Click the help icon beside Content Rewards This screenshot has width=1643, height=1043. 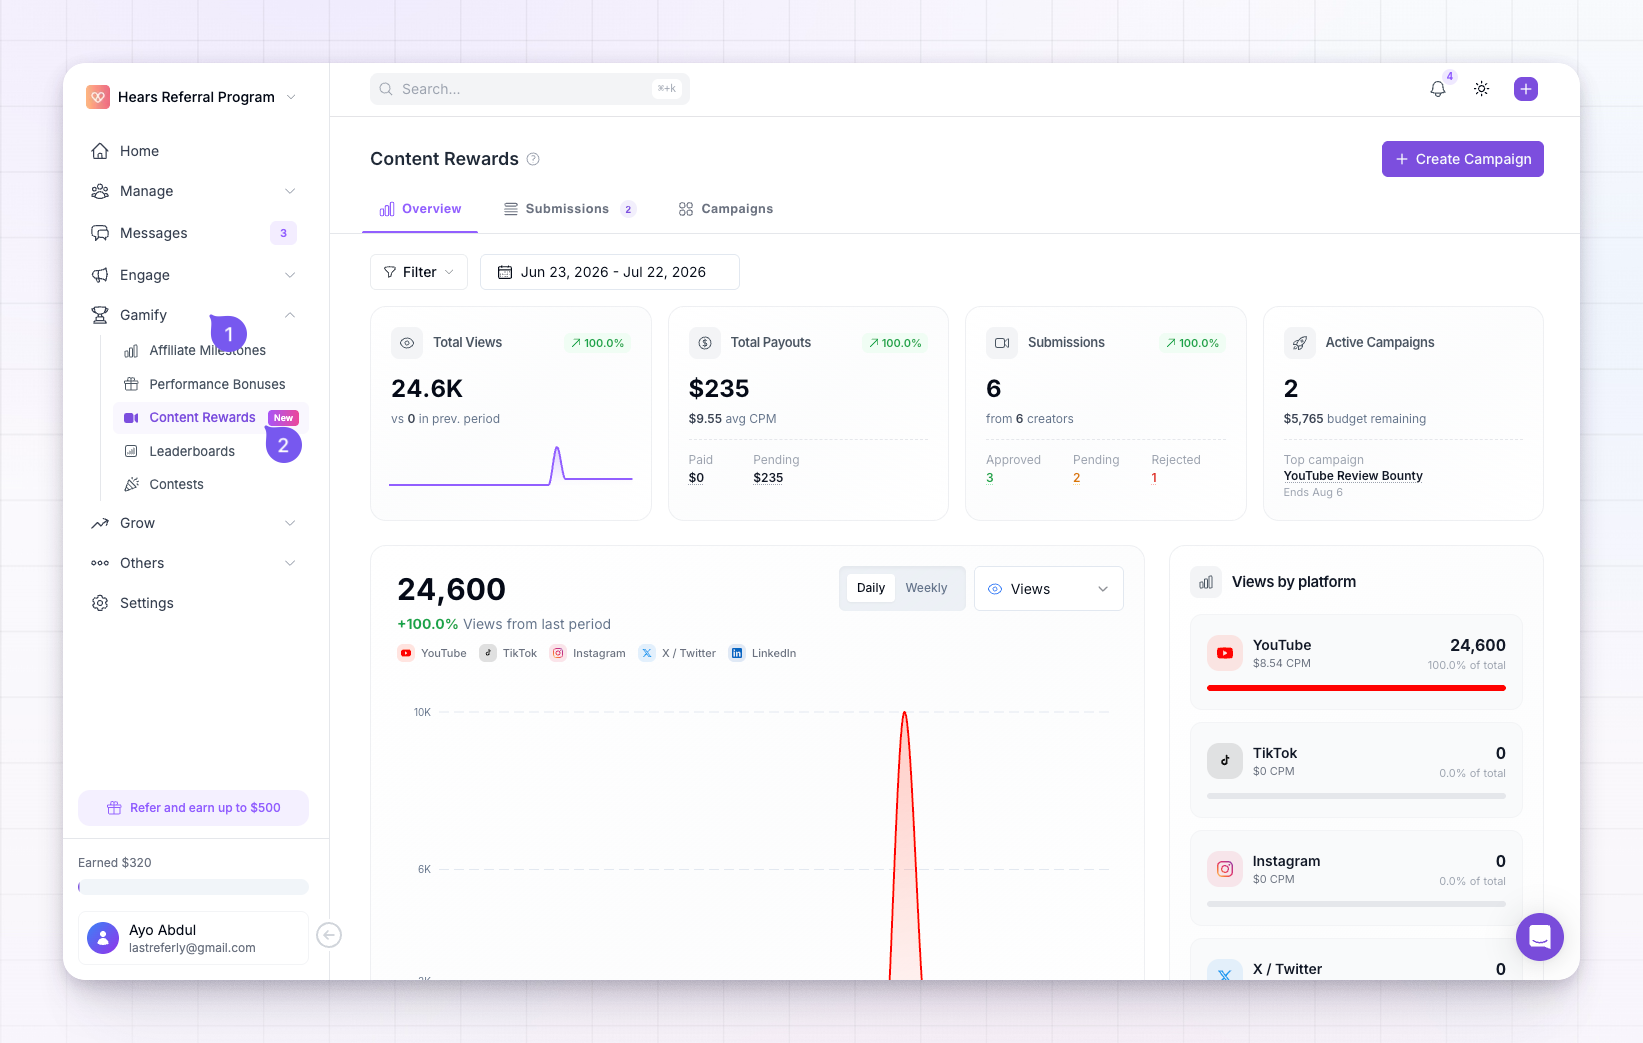coord(533,159)
